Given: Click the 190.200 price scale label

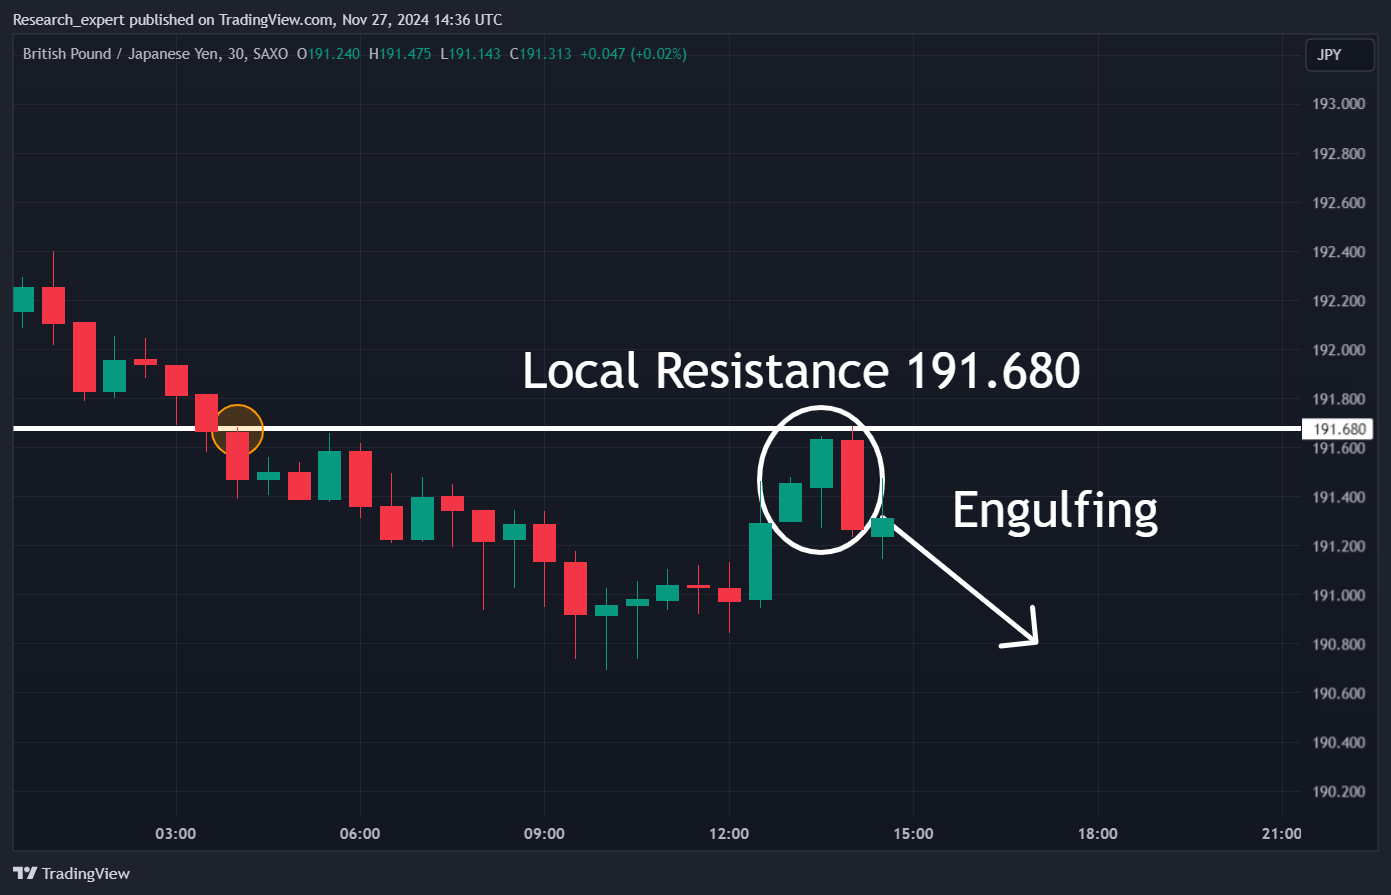Looking at the screenshot, I should click(x=1338, y=791).
